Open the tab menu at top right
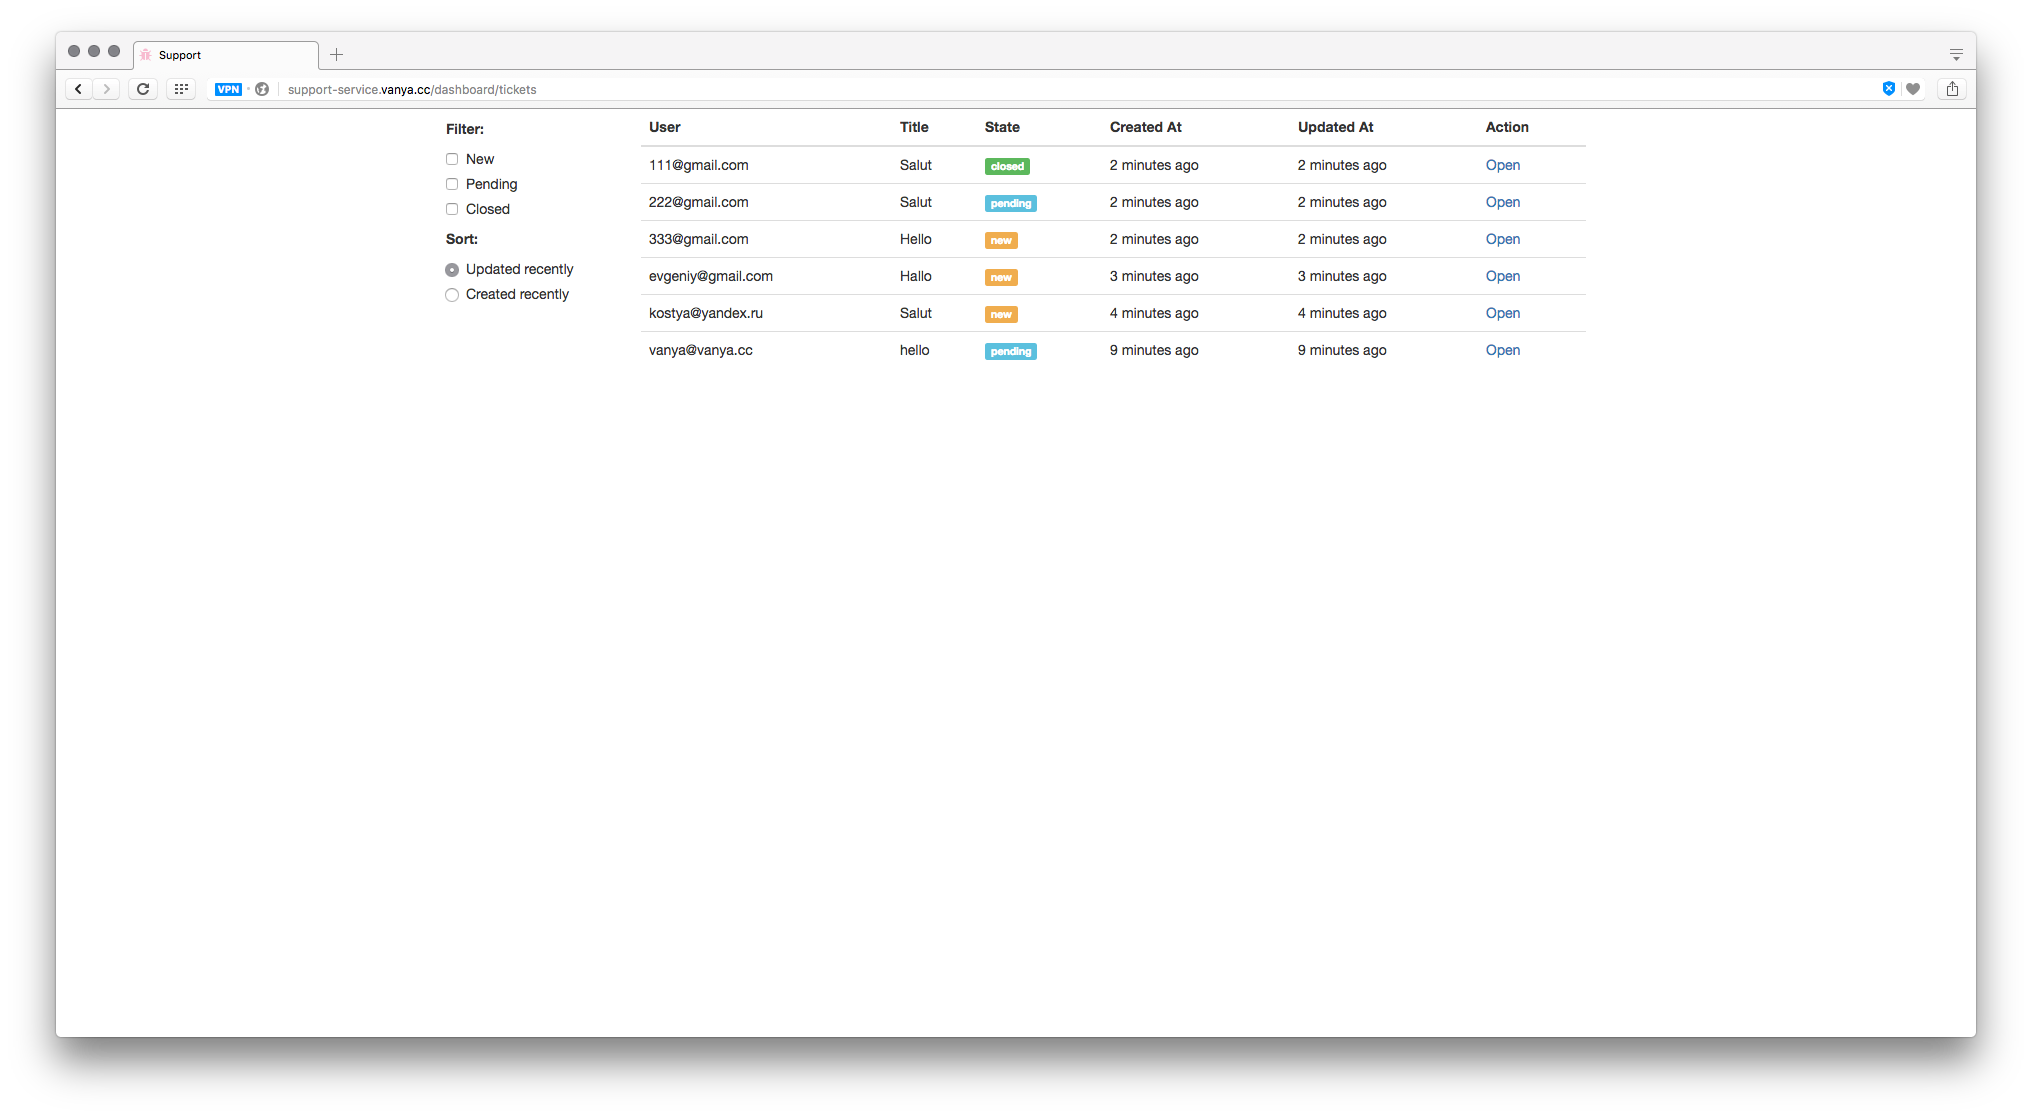 click(x=1956, y=55)
